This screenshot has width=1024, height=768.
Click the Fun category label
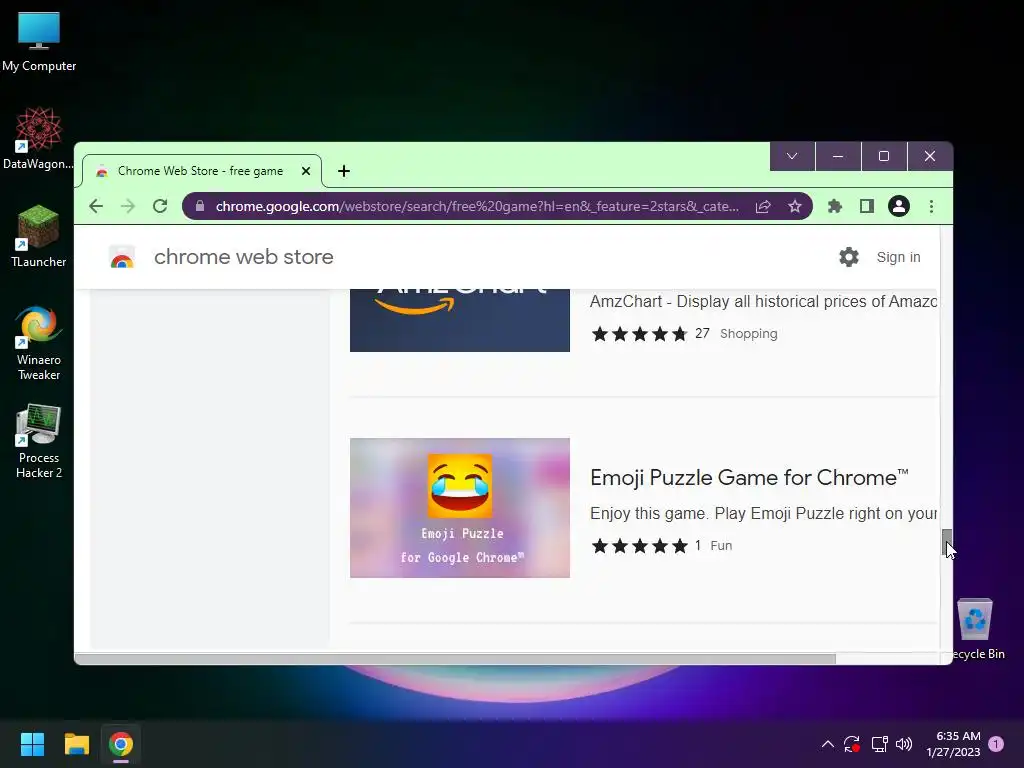[721, 546]
